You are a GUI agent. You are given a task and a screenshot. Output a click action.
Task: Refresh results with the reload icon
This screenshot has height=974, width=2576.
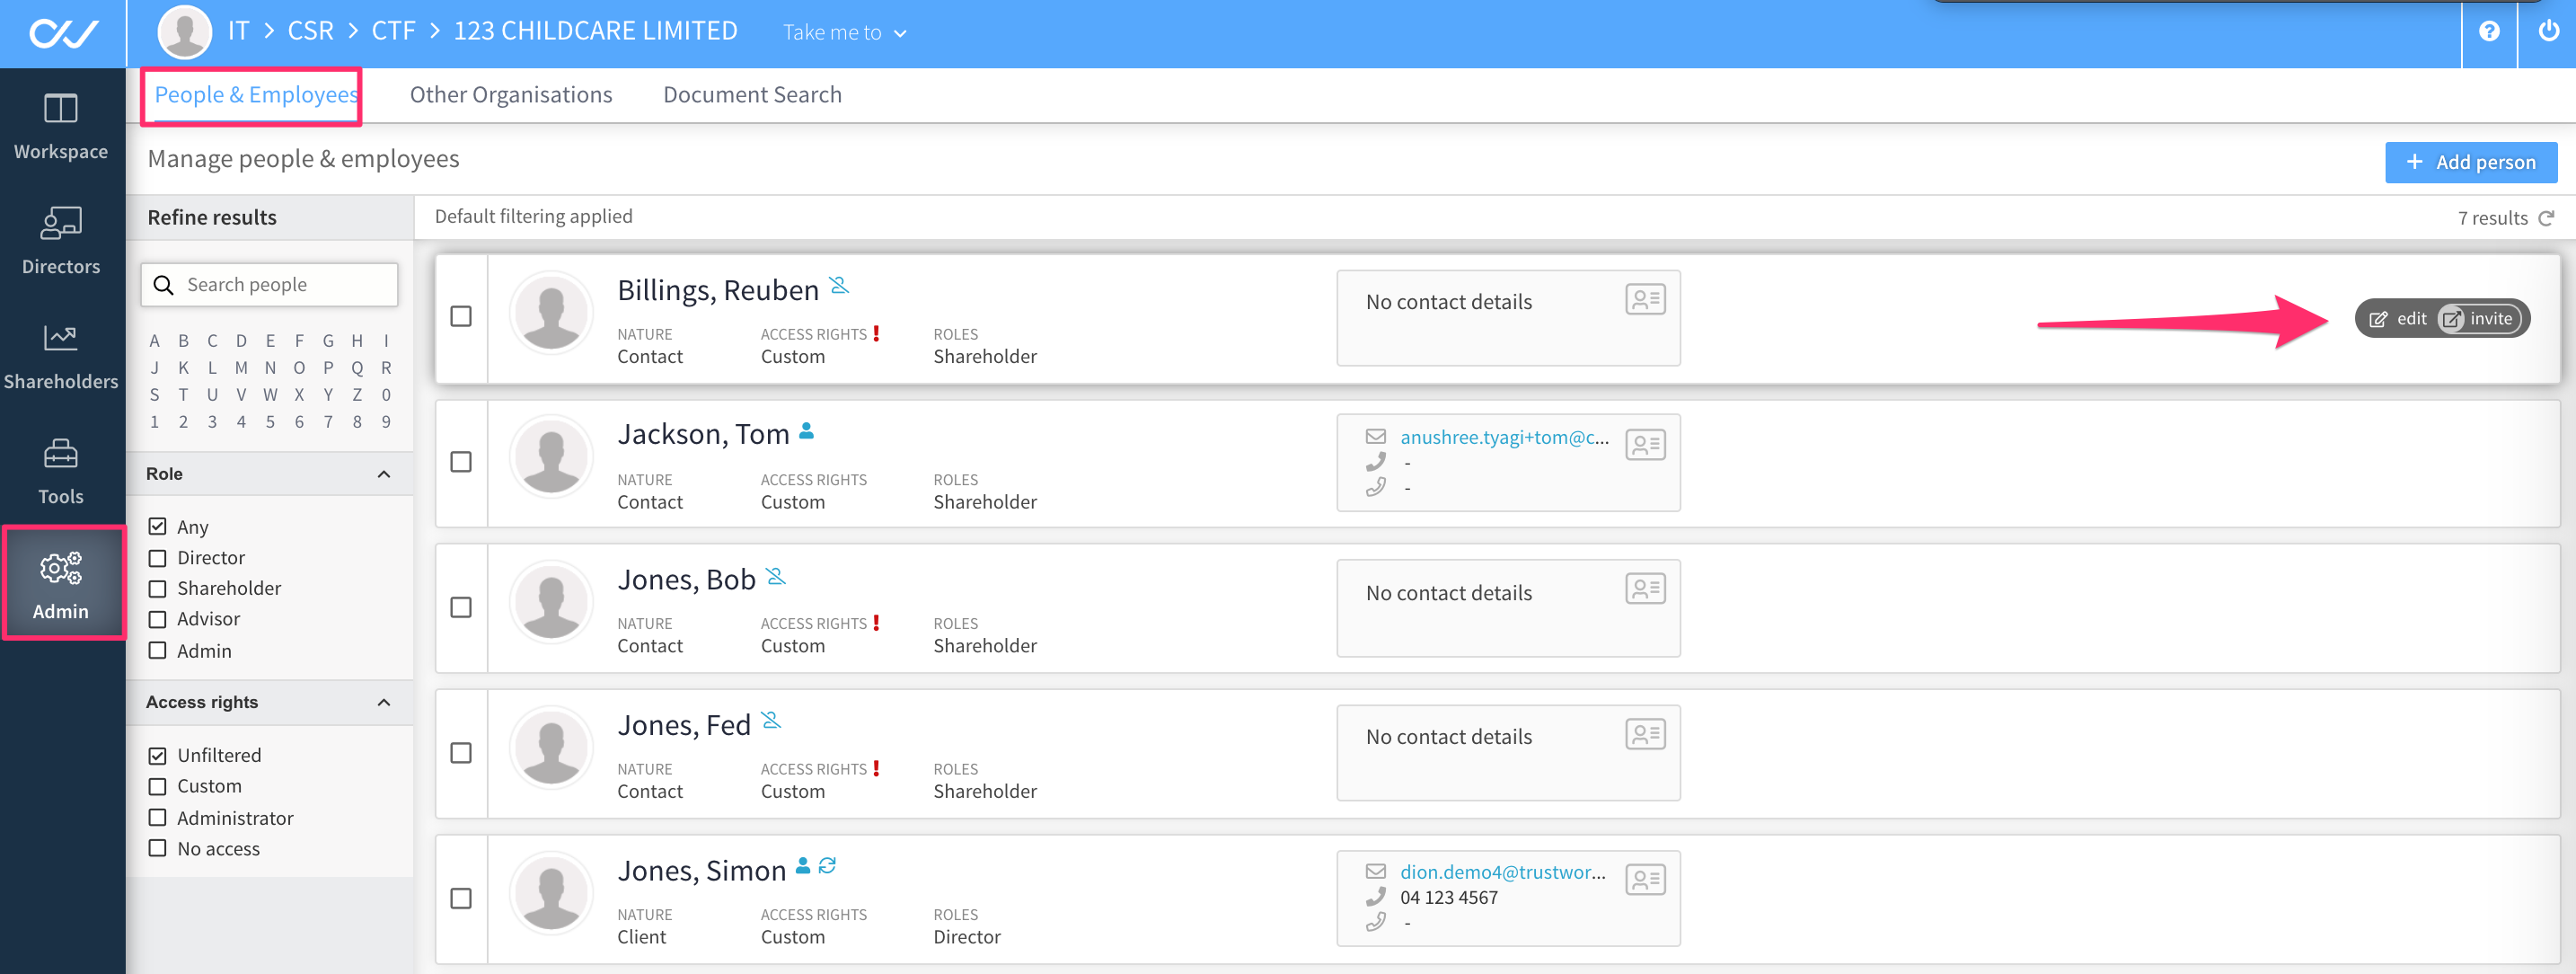tap(2546, 218)
